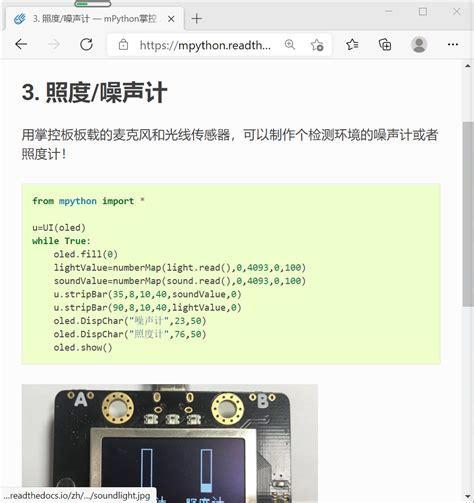Open the browser Settings and more menu

pyautogui.click(x=453, y=44)
